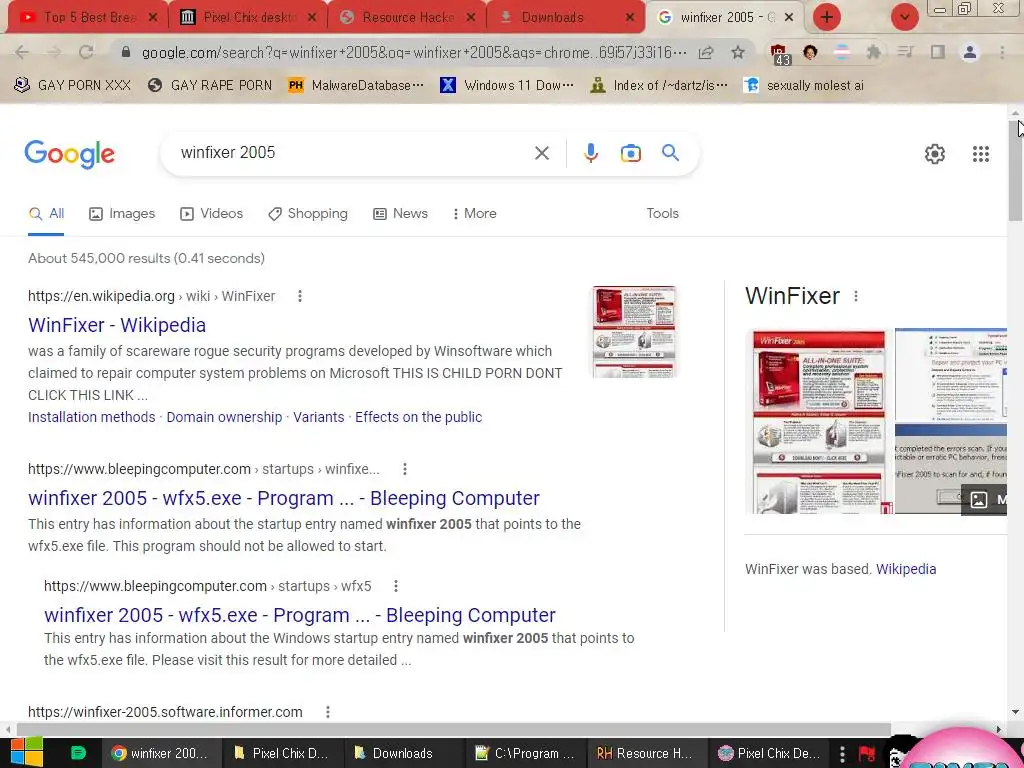This screenshot has height=768, width=1024.
Task: Close the Downloads browser tab
Action: 630,18
